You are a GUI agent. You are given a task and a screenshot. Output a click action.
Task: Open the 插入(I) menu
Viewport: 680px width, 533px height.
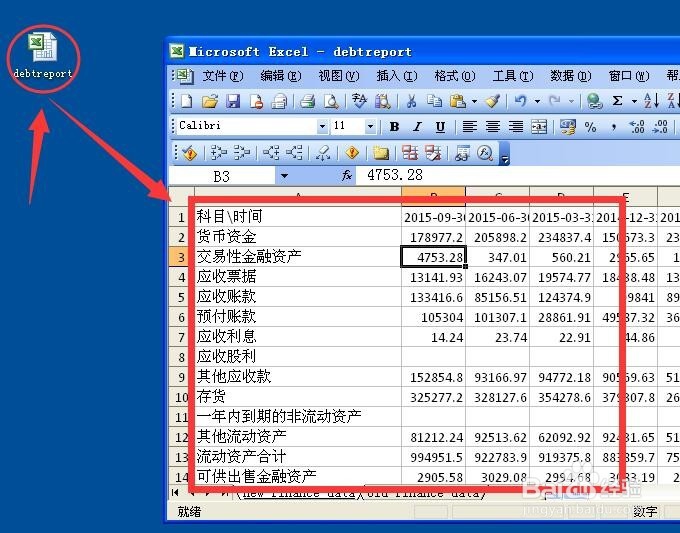pos(397,76)
